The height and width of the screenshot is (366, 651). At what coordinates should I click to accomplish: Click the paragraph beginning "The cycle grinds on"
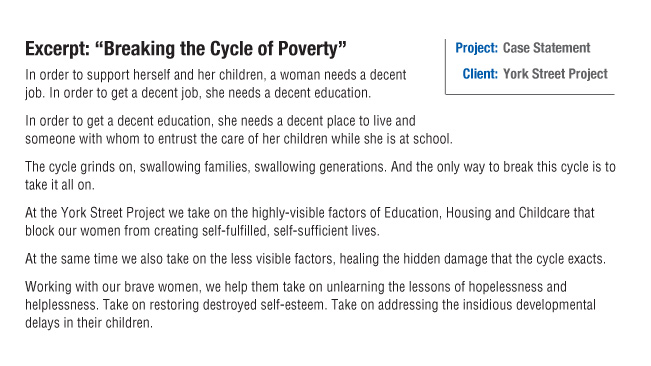[x=320, y=176]
